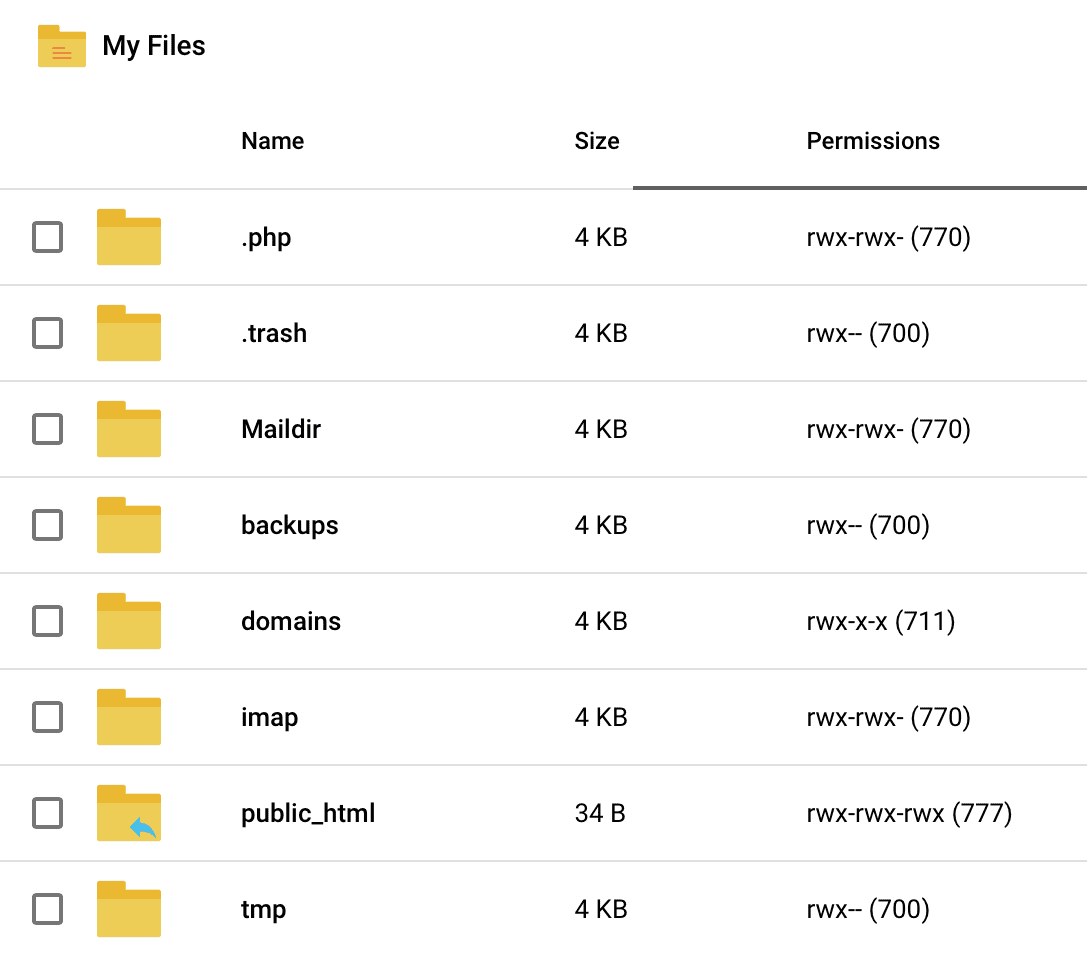This screenshot has height=955, width=1087.
Task: Tick the backups checkbox
Action: (x=47, y=525)
